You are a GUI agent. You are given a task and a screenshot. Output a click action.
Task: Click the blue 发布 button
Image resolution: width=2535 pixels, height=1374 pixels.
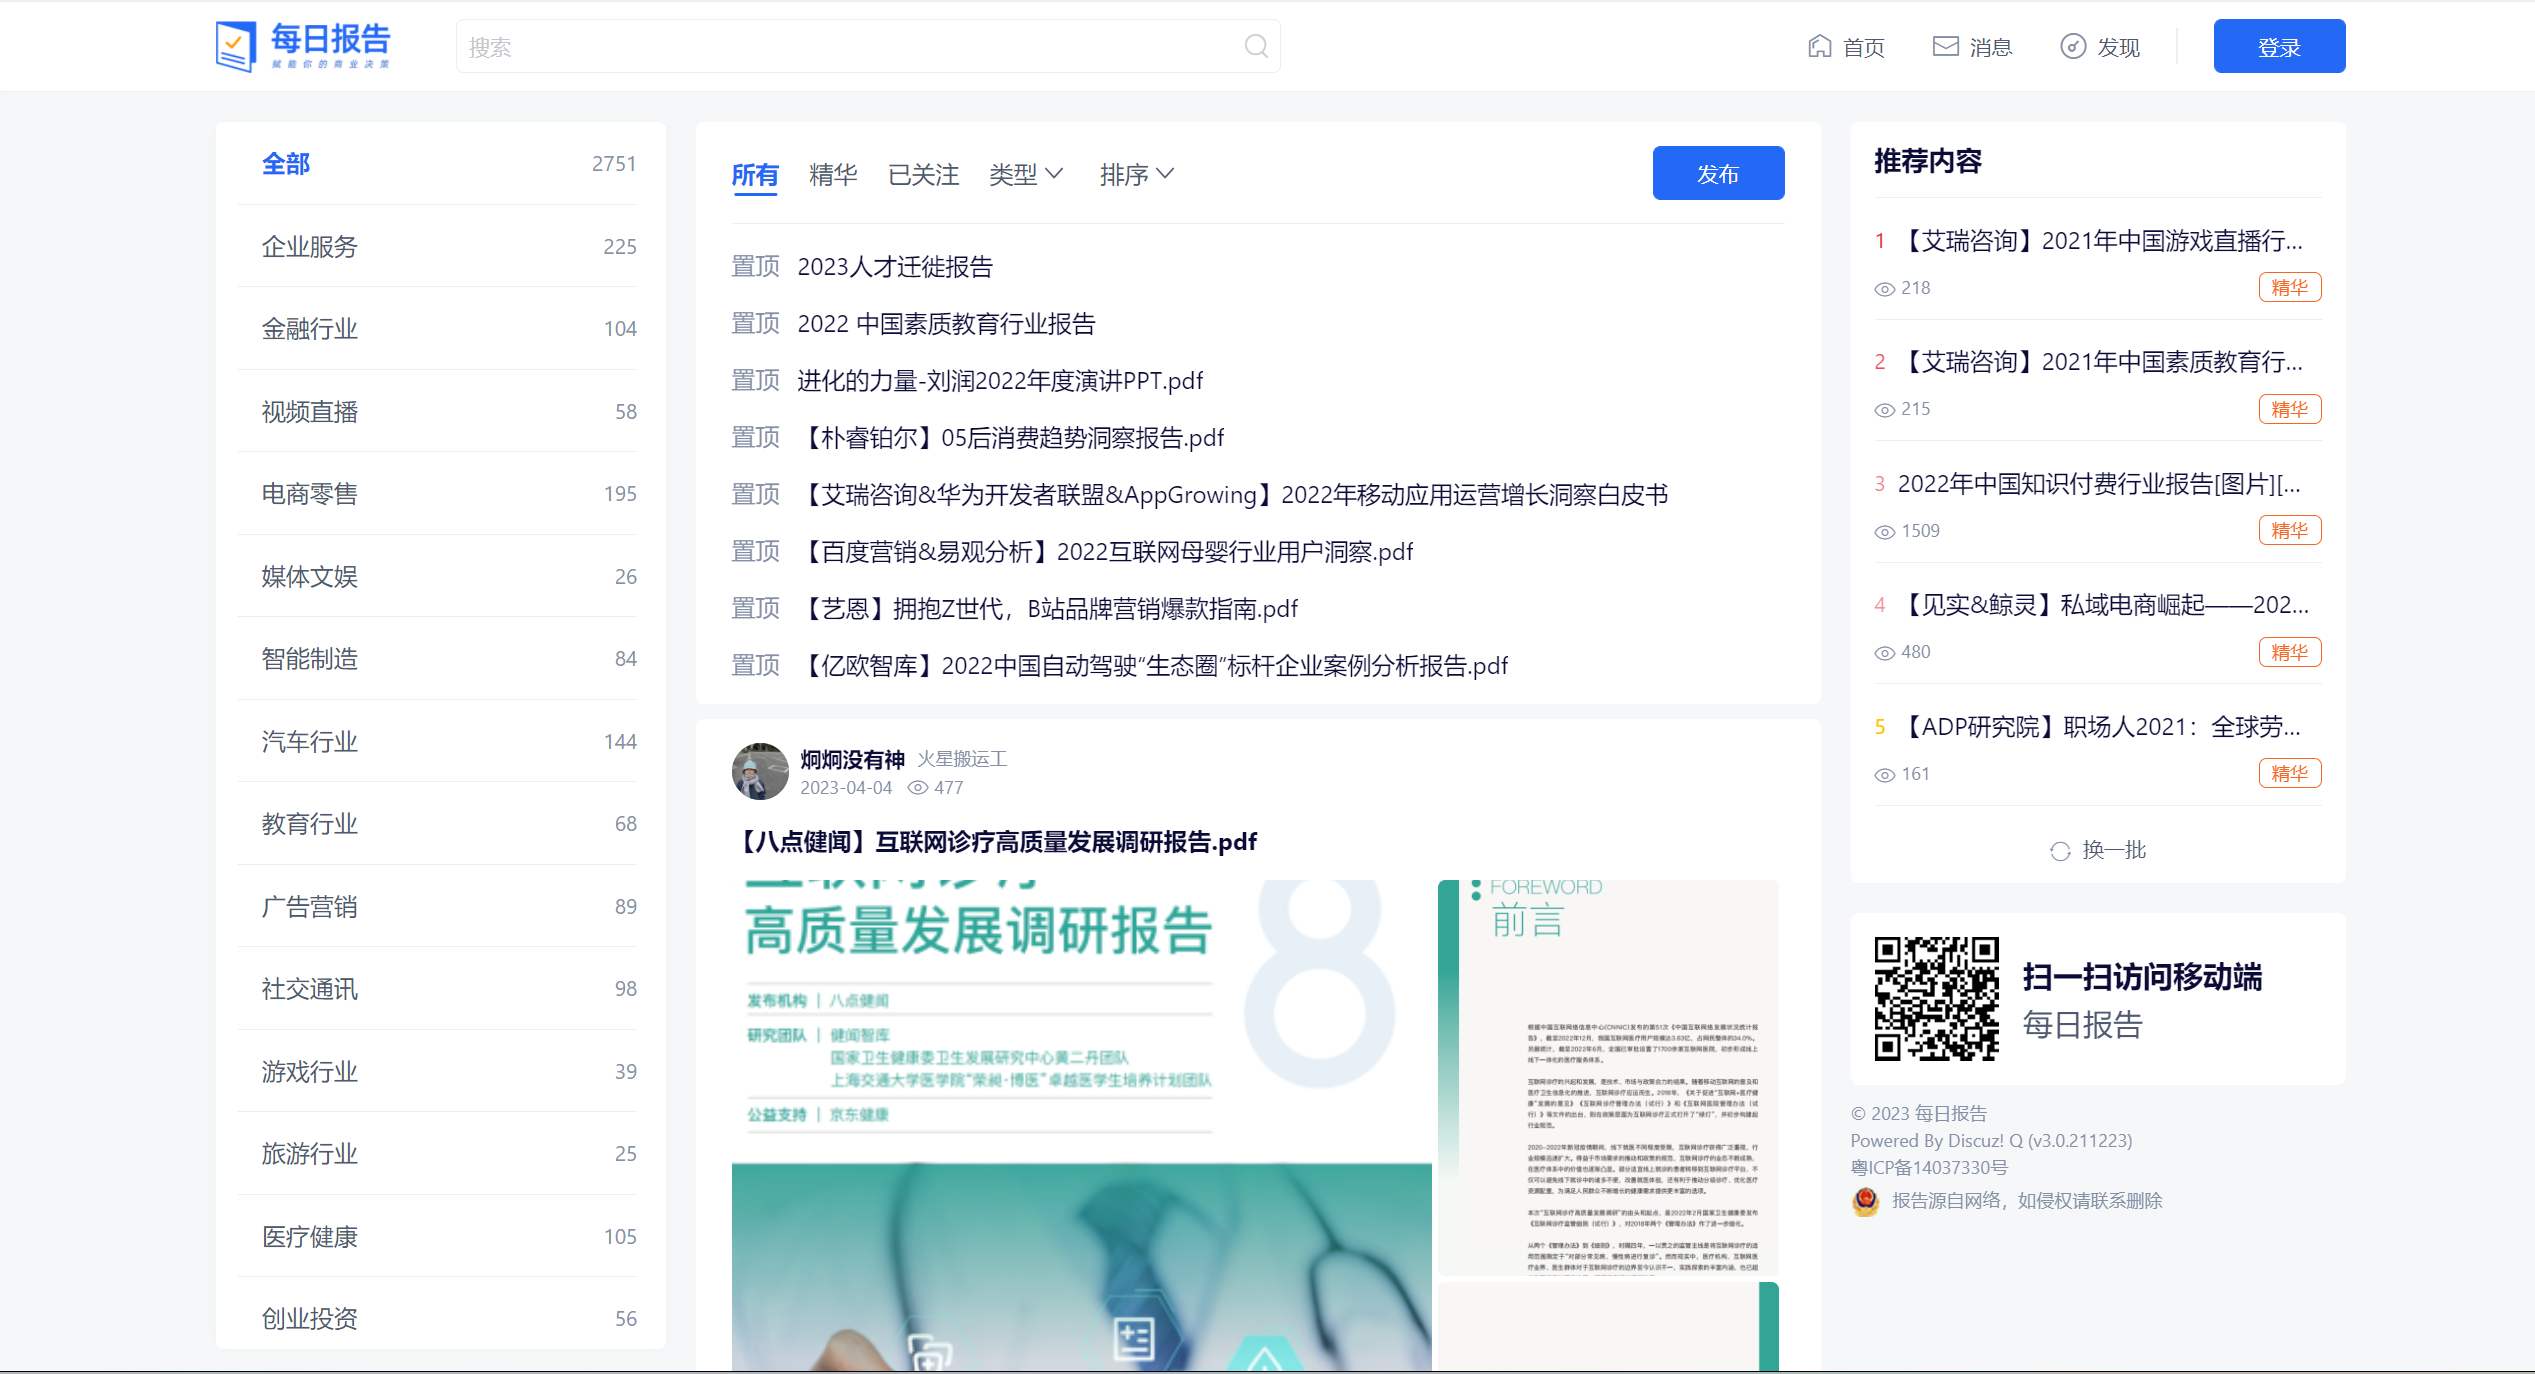1717,174
